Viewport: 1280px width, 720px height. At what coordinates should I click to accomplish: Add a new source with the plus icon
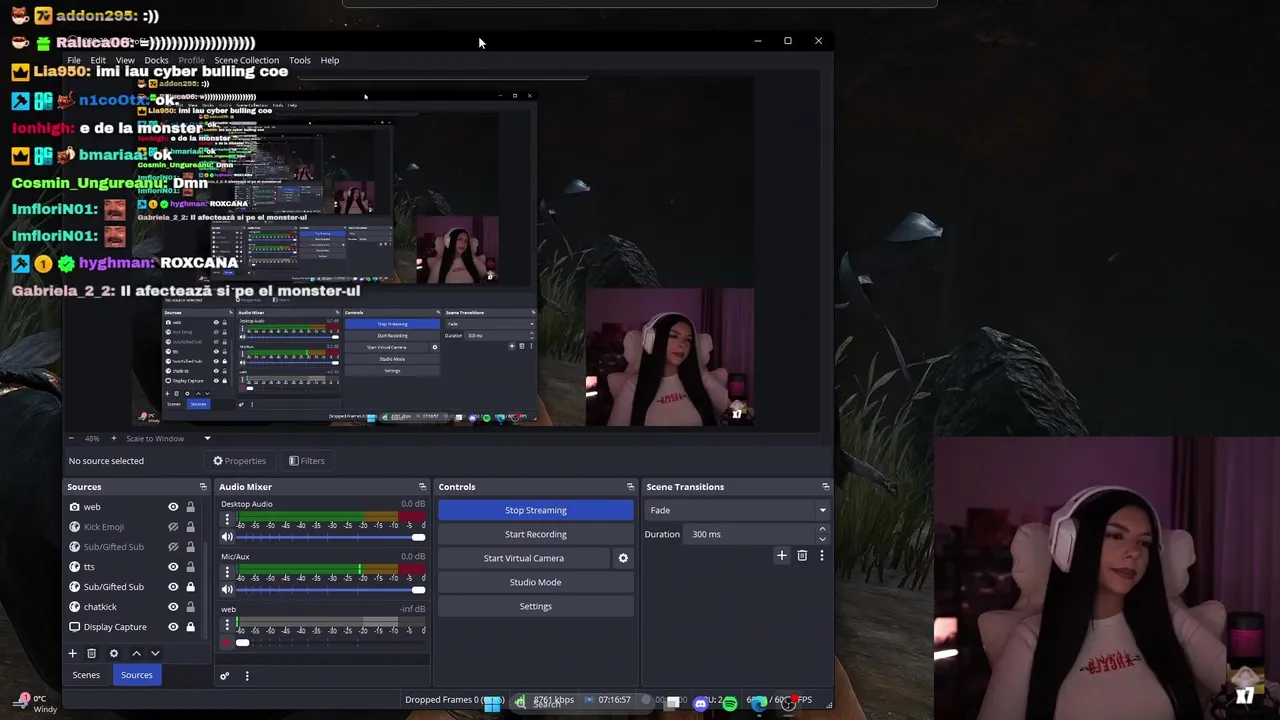coord(72,653)
